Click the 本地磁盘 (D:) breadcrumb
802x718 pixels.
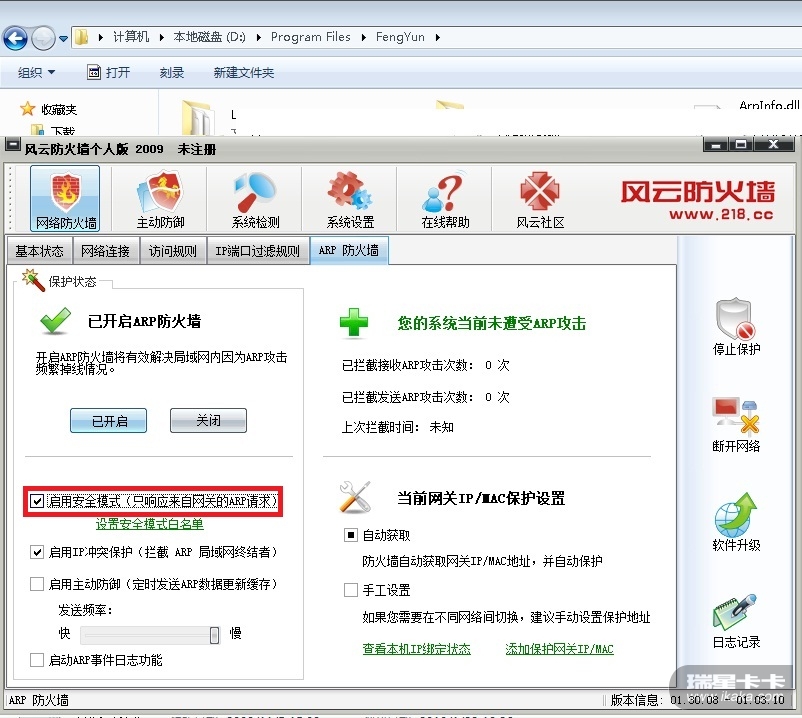coord(209,37)
